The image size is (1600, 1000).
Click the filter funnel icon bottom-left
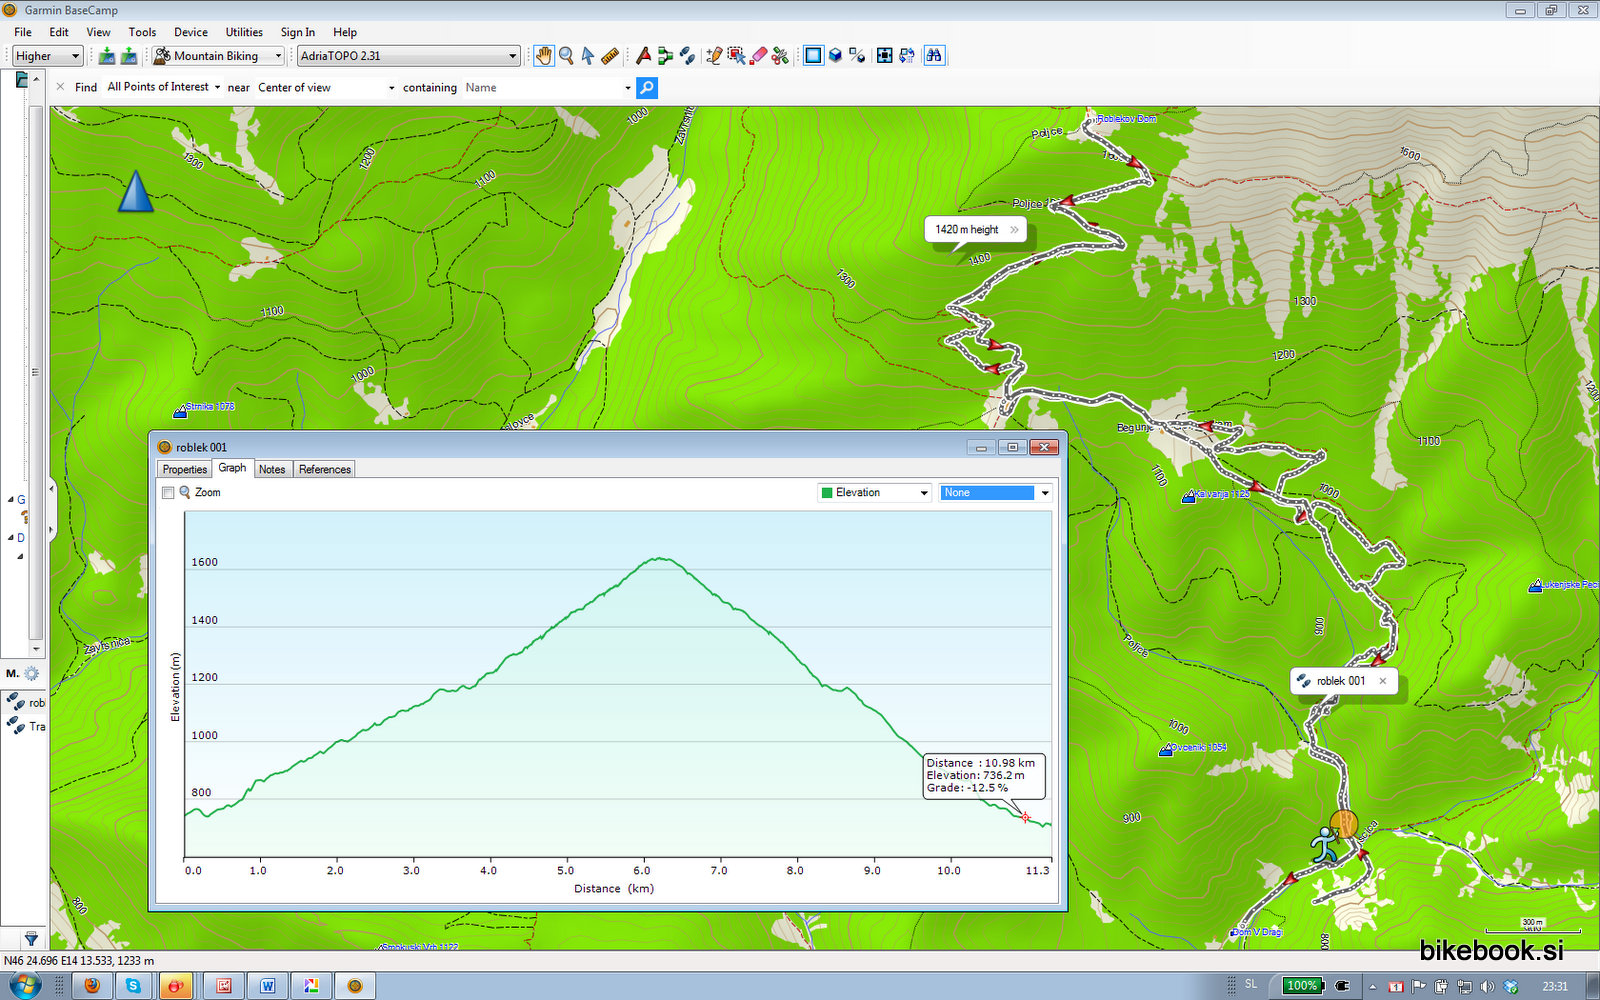31,938
